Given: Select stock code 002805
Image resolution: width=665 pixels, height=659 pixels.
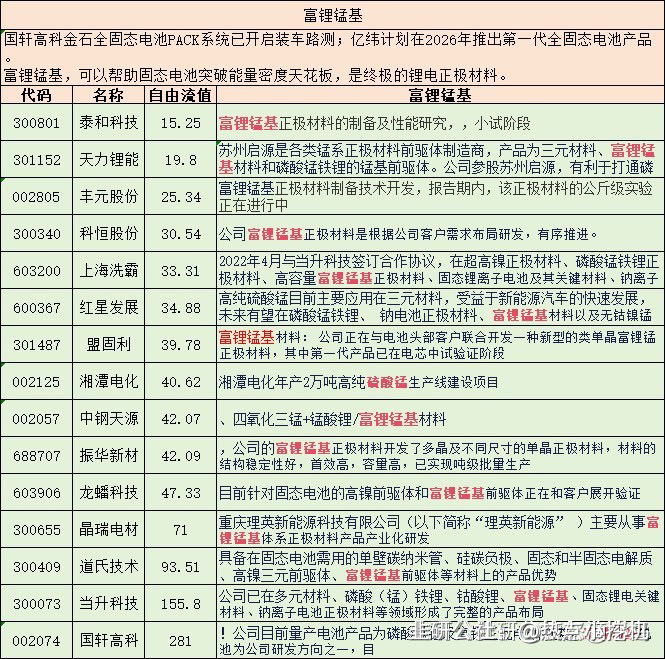Looking at the screenshot, I should [36, 197].
